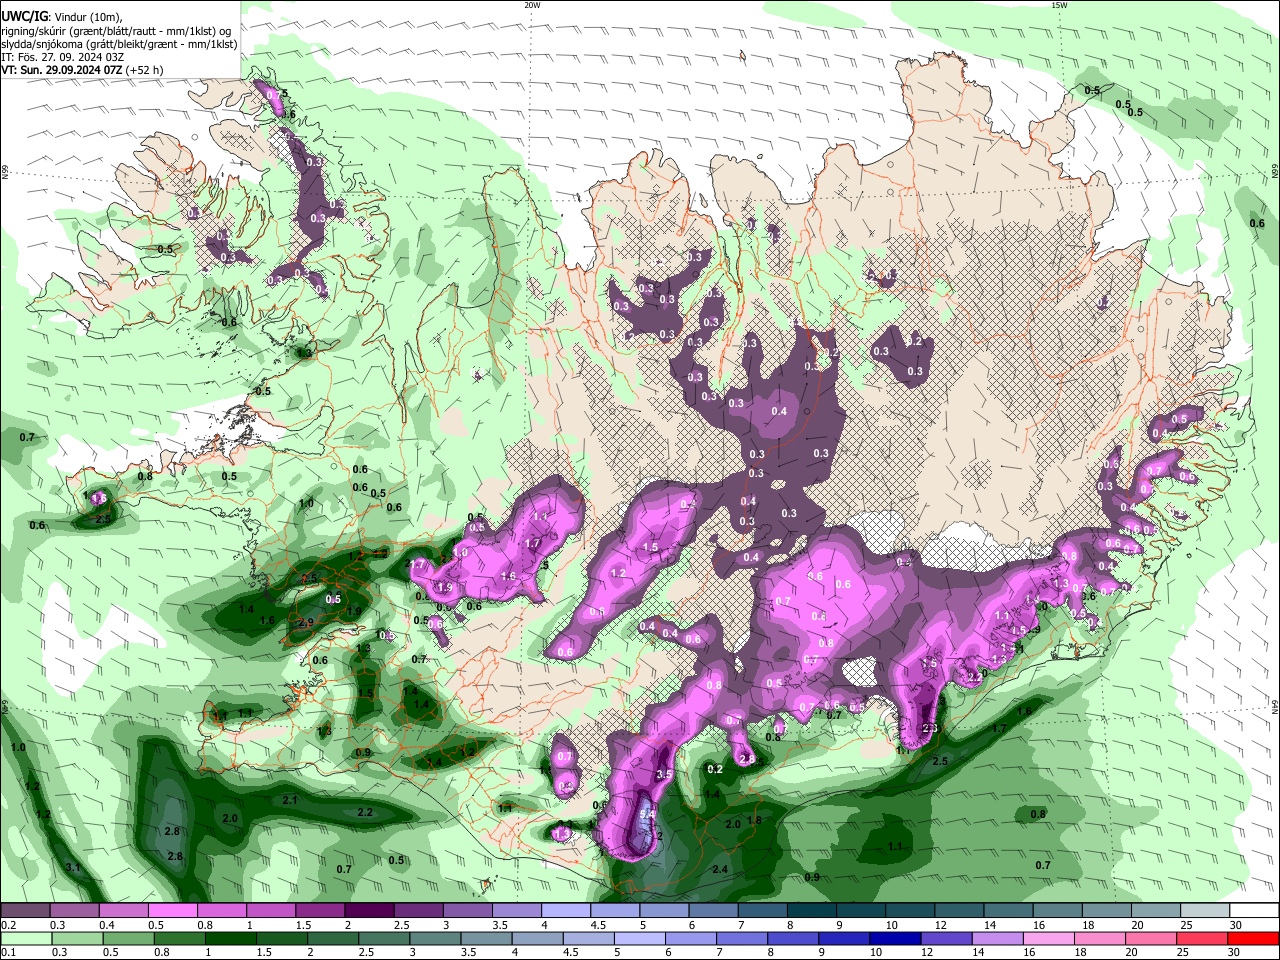Click the royal blue swatch labeled 8, bottom row
1280x960 pixels.
tap(795, 938)
